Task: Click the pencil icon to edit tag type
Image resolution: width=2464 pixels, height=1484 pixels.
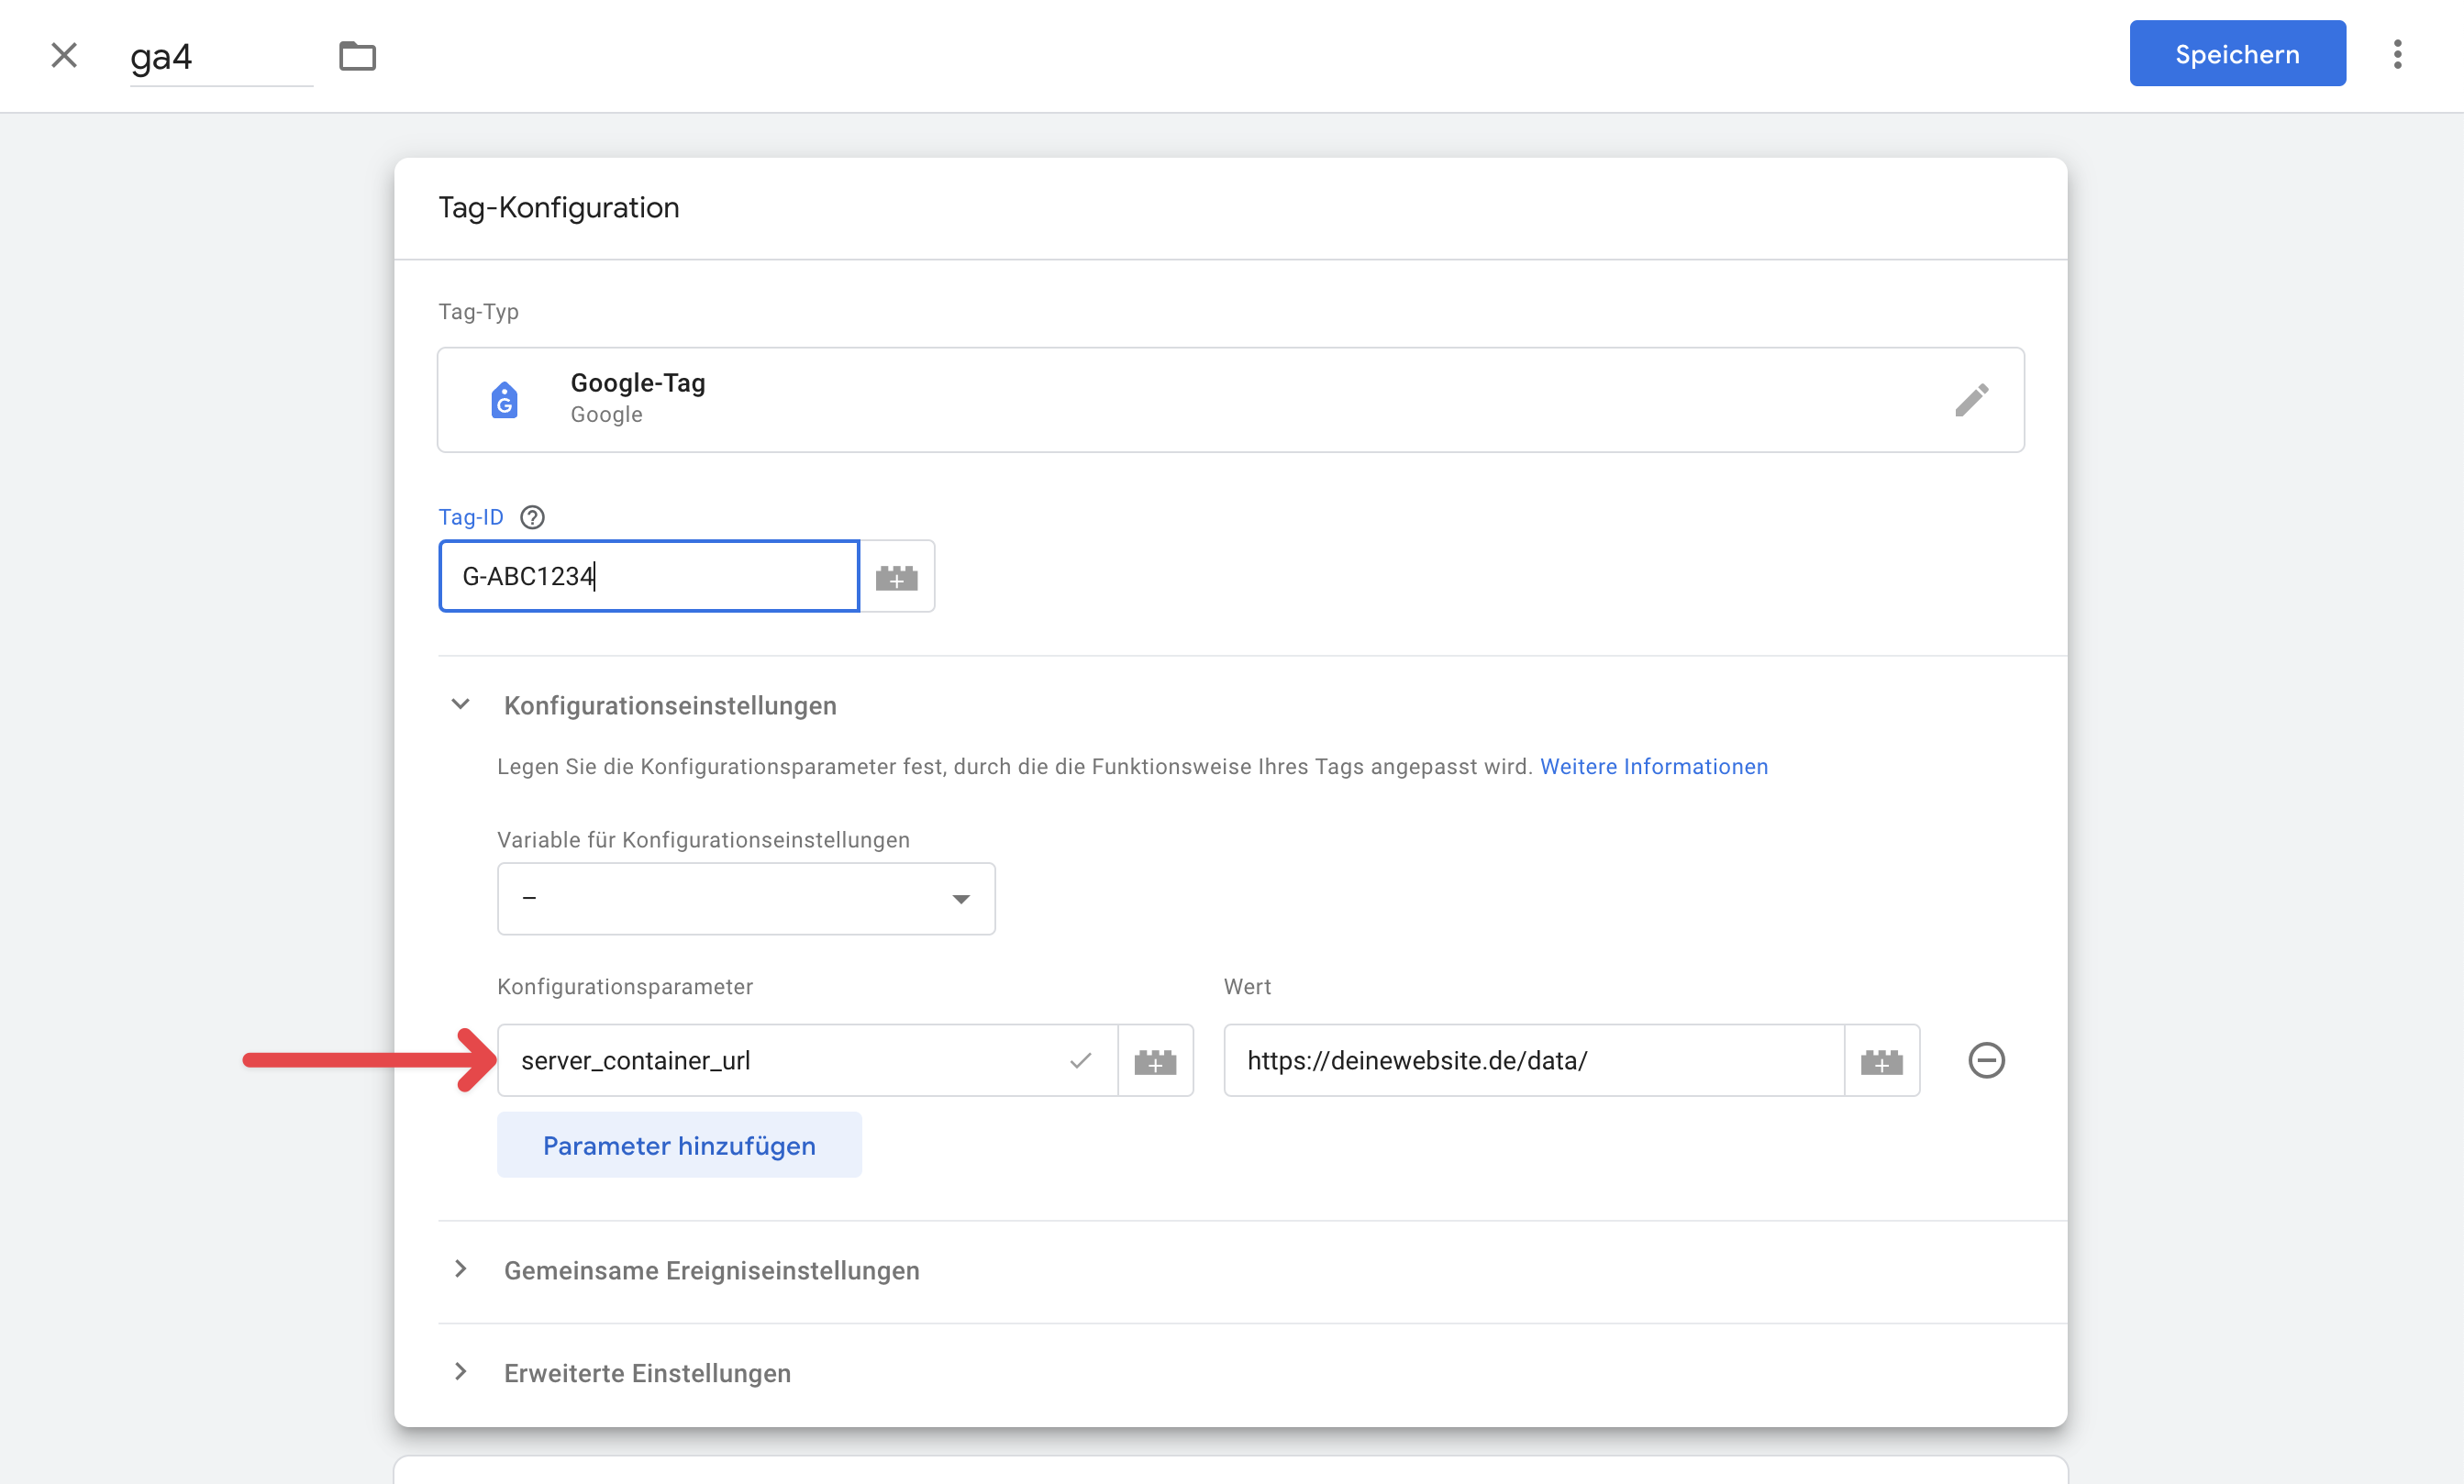Action: tap(1971, 400)
